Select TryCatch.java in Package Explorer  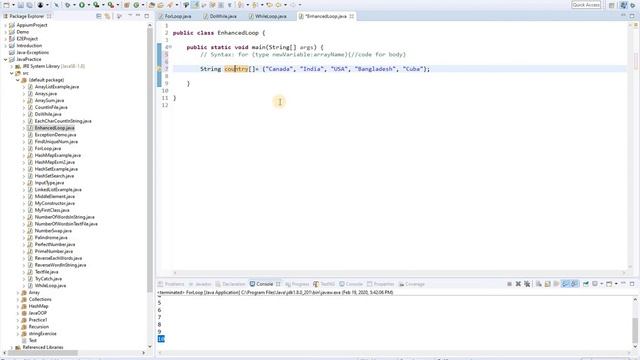click(48, 279)
